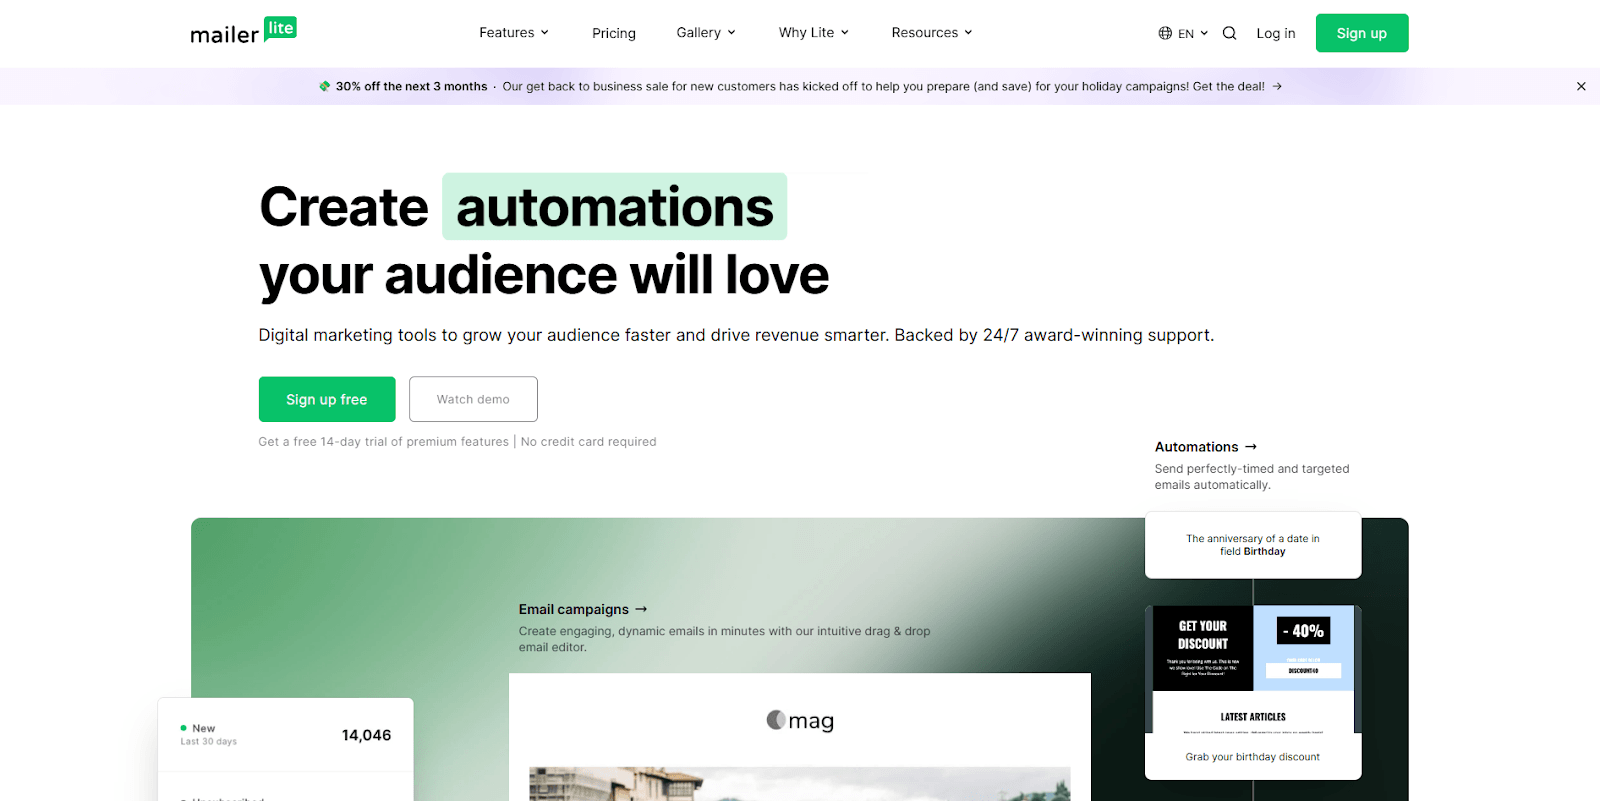Image resolution: width=1600 pixels, height=801 pixels.
Task: Click the 14,046 subscribers value
Action: point(367,735)
